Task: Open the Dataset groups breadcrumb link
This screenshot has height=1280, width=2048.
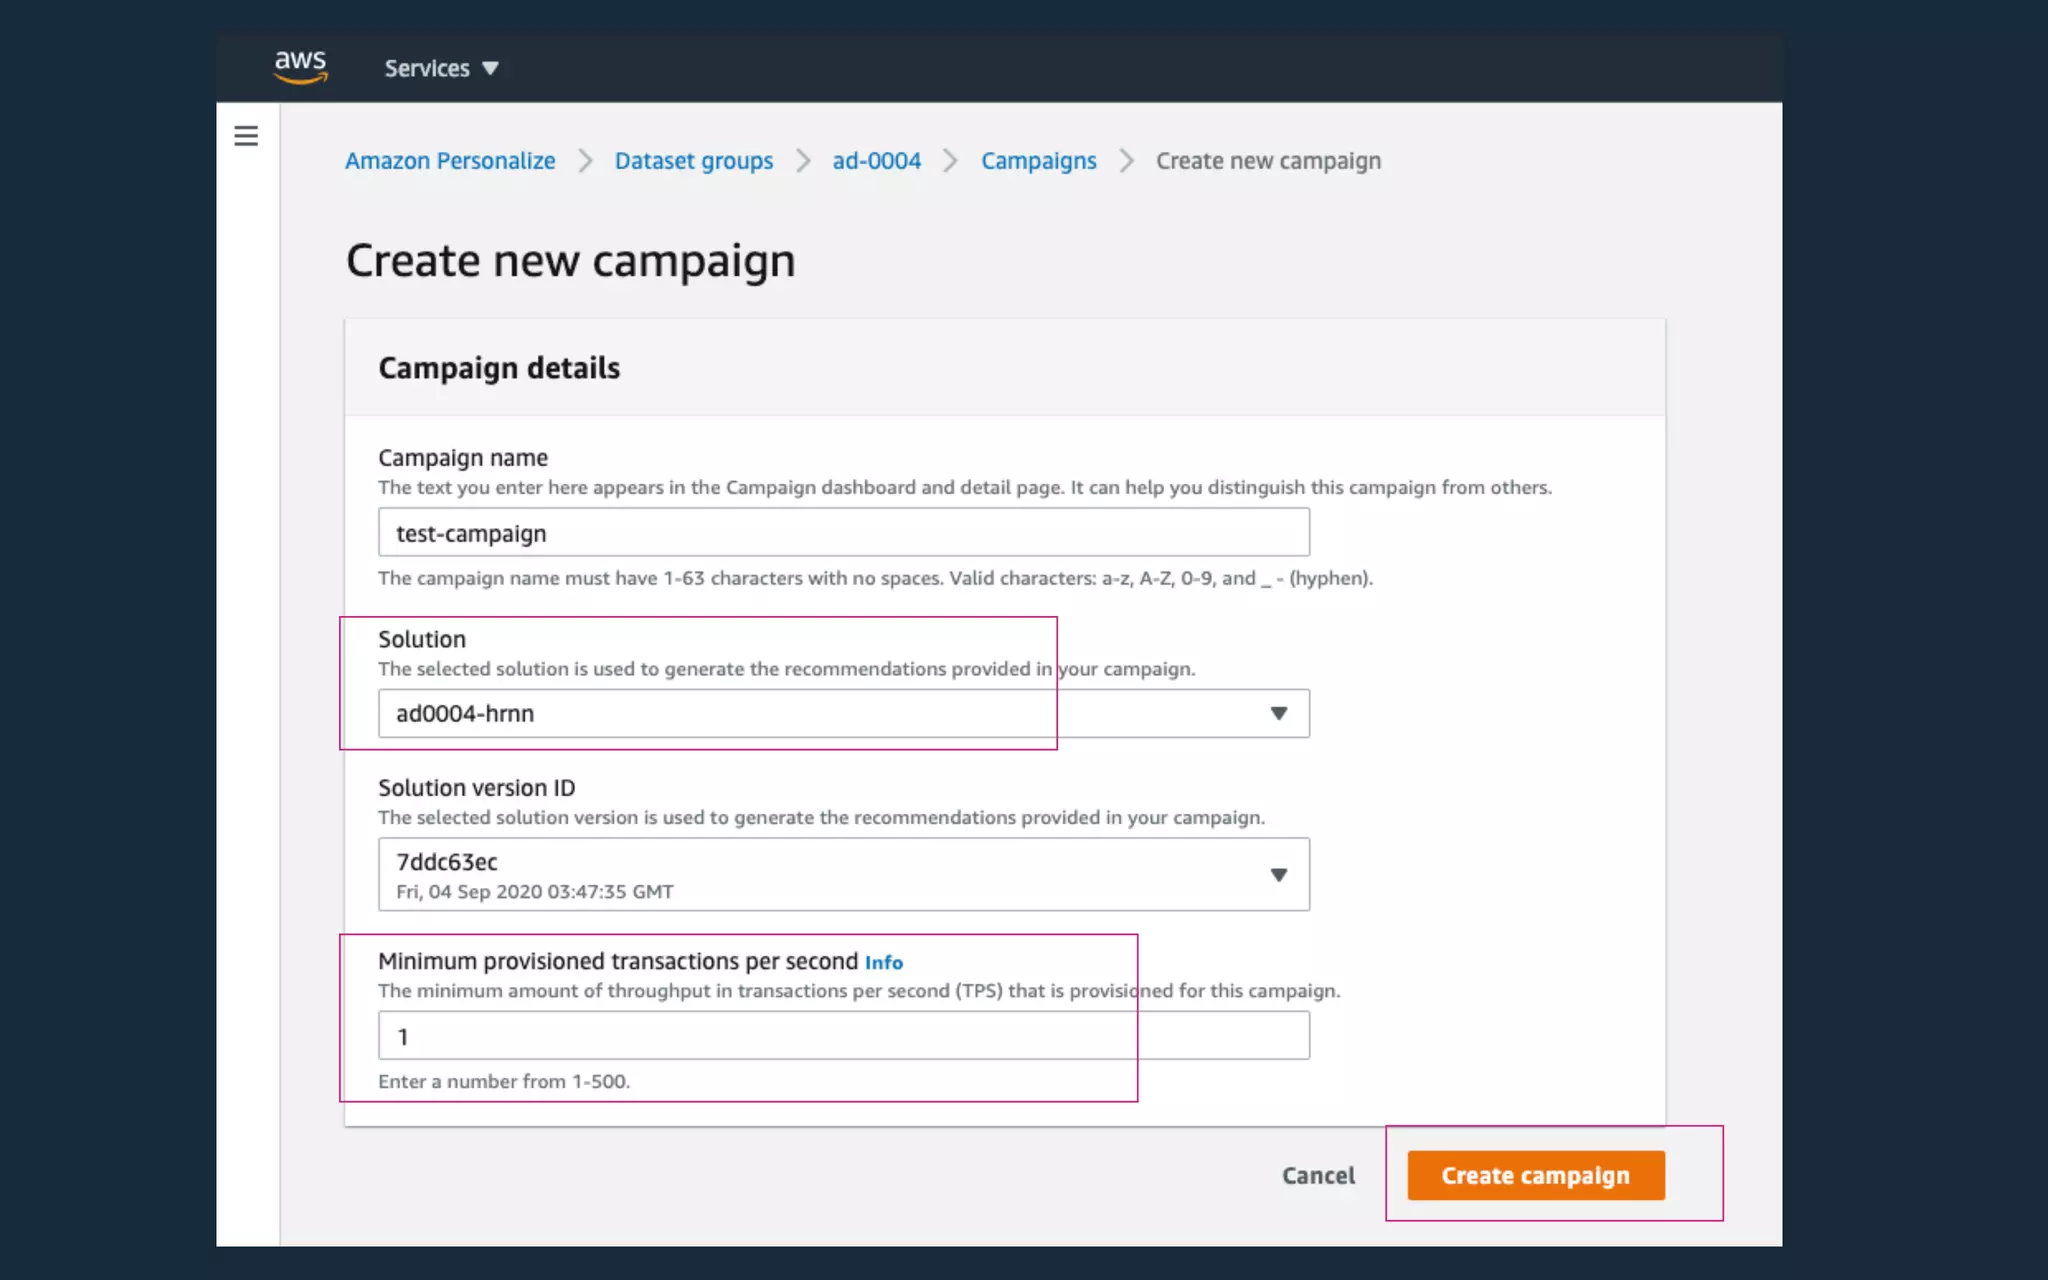Action: coord(693,161)
